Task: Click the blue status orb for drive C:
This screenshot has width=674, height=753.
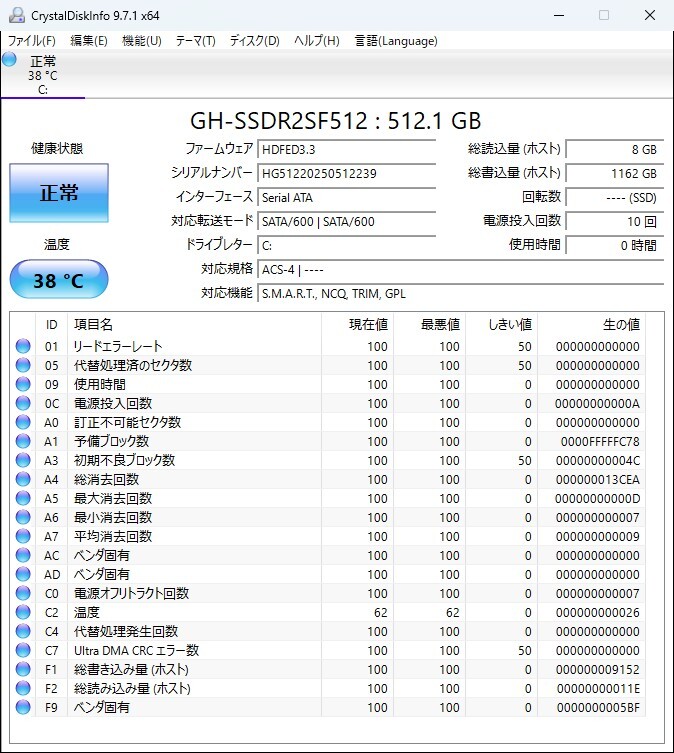Action: [10, 59]
